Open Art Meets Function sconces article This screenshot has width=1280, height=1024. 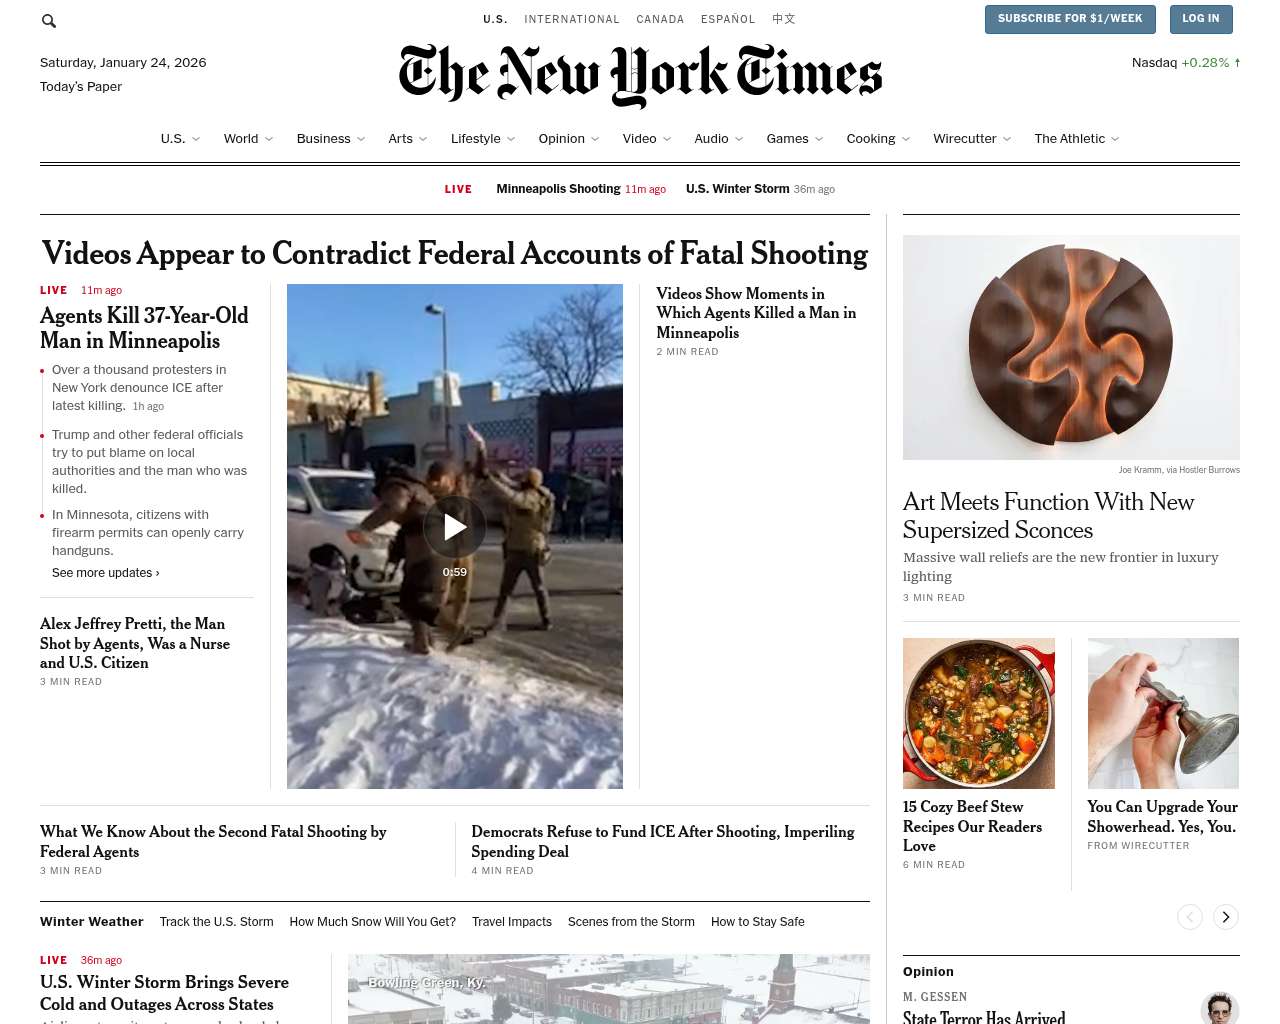(x=1048, y=516)
